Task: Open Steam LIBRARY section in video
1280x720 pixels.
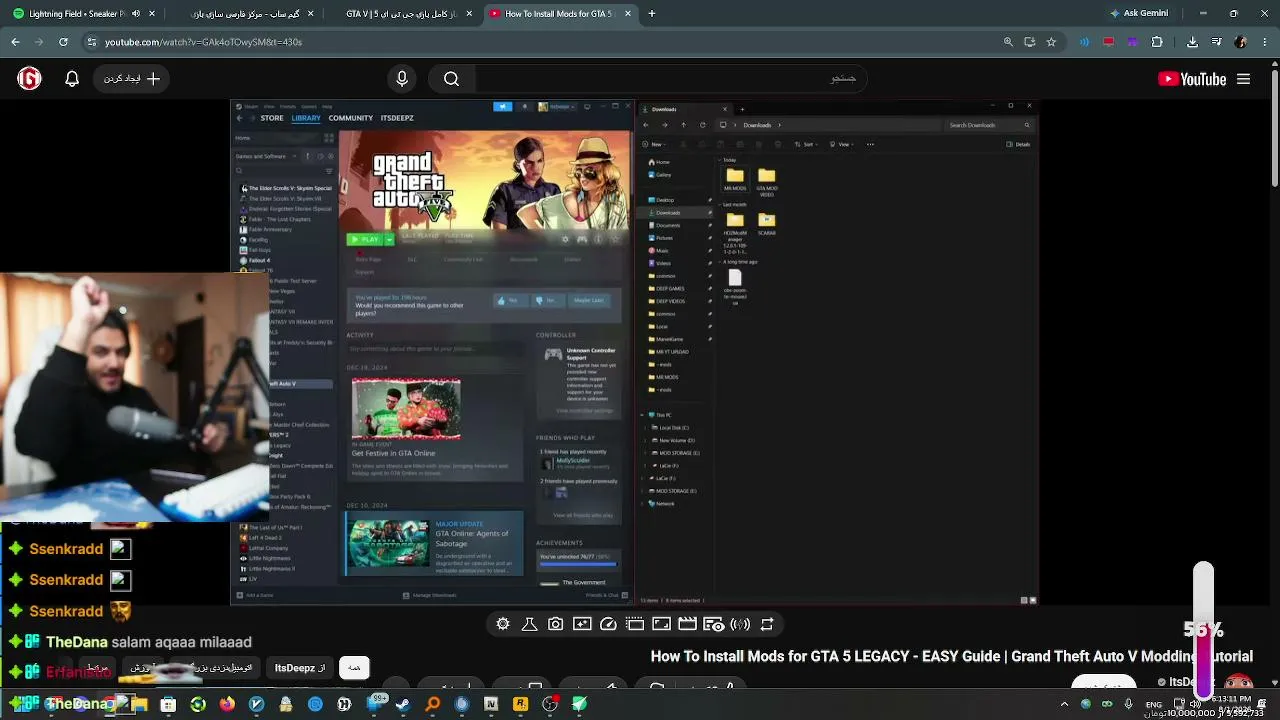Action: [x=306, y=118]
